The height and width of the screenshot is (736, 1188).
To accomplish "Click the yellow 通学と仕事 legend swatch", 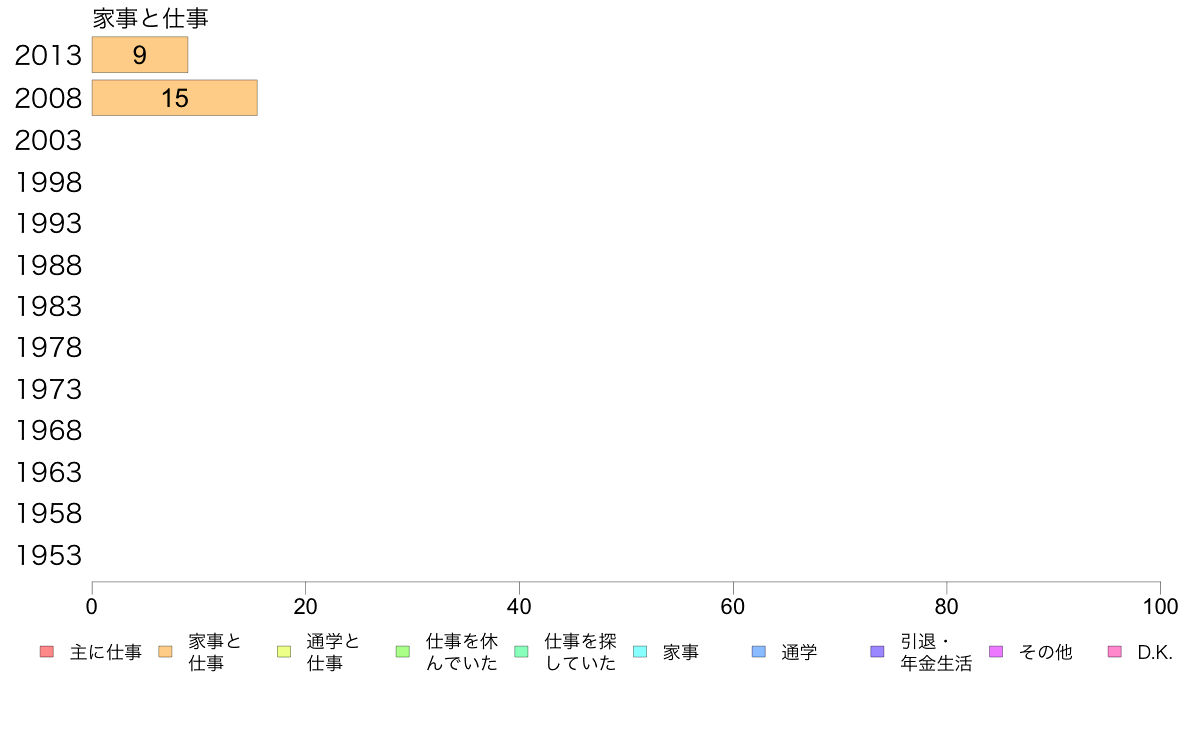I will [284, 652].
